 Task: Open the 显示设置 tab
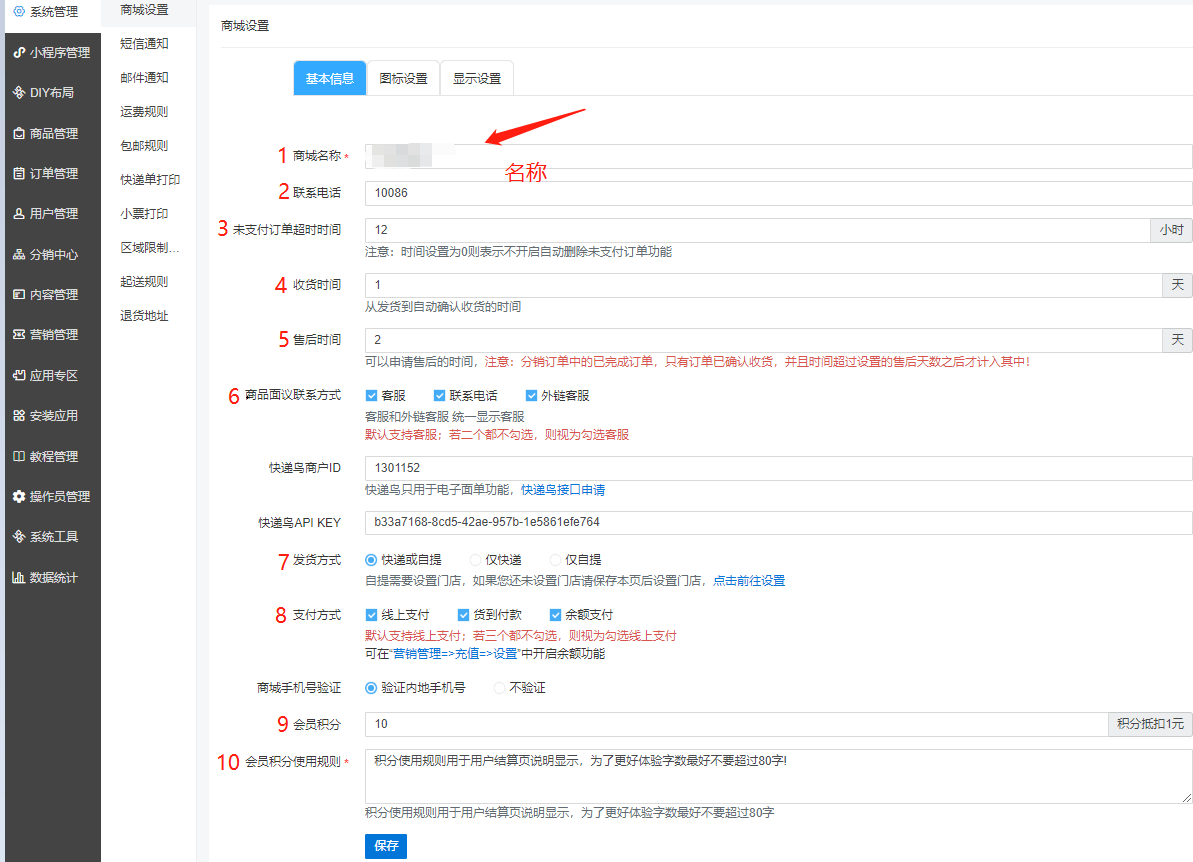tap(476, 79)
